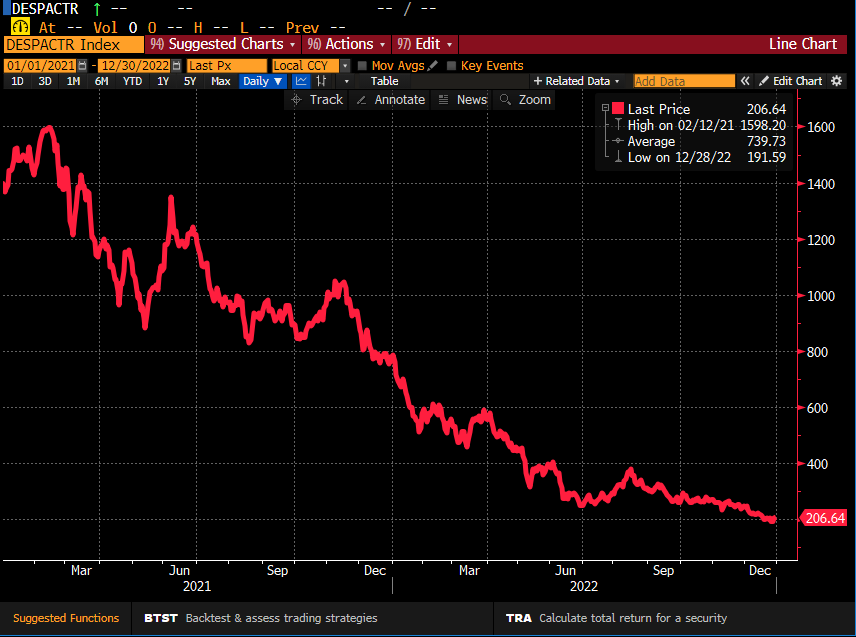Viewport: 856px width, 637px height.
Task: Switch to Table view
Action: point(384,81)
